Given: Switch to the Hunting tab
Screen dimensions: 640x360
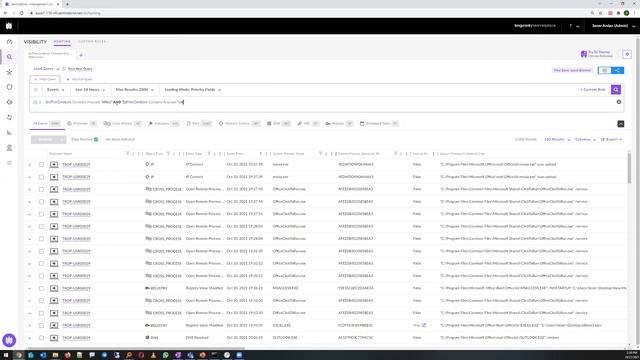Looking at the screenshot, I should tap(62, 42).
